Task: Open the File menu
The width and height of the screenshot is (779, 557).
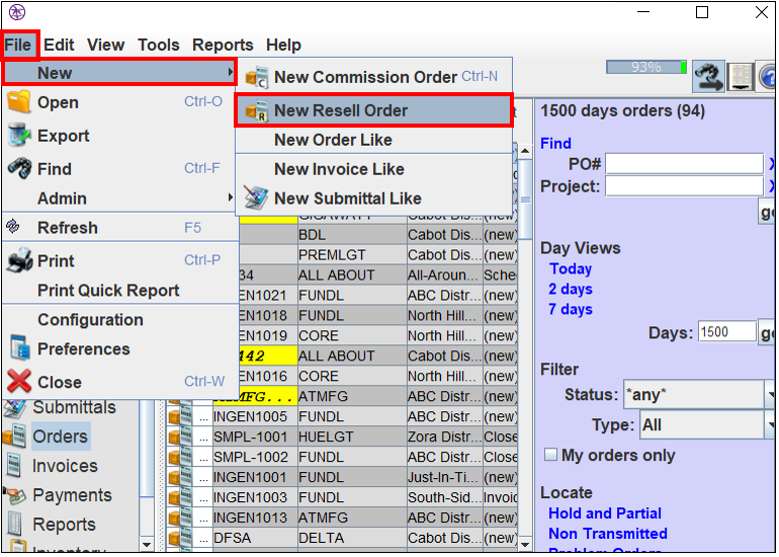Action: [18, 45]
